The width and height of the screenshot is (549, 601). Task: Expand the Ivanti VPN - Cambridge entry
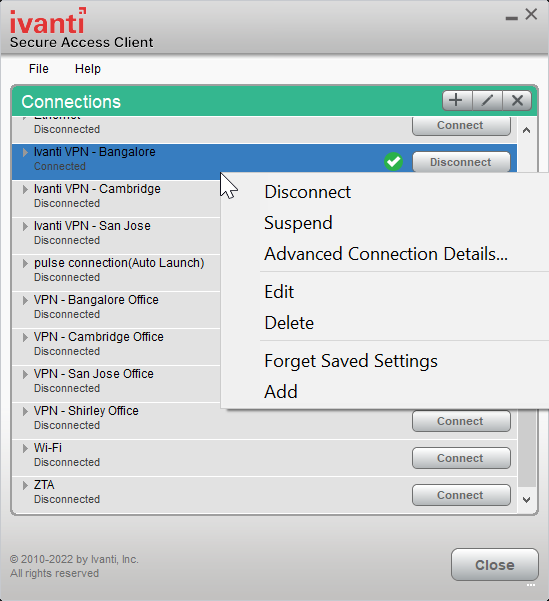click(25, 189)
